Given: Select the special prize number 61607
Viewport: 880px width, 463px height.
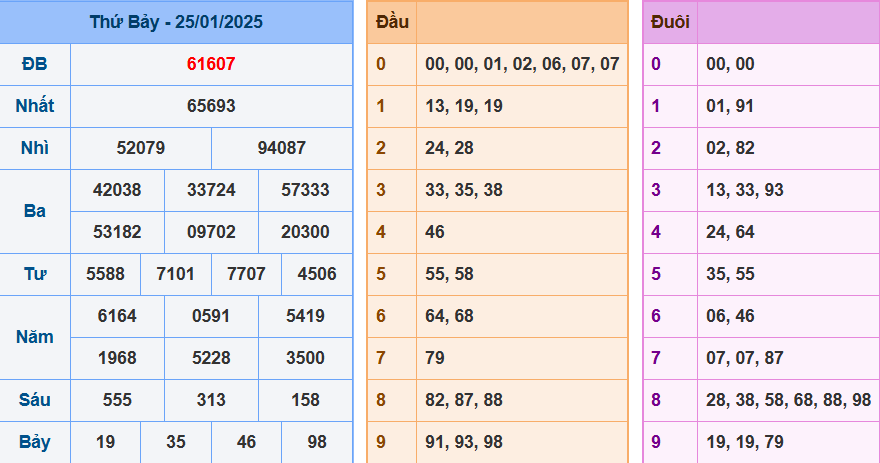Looking at the screenshot, I should click(211, 64).
